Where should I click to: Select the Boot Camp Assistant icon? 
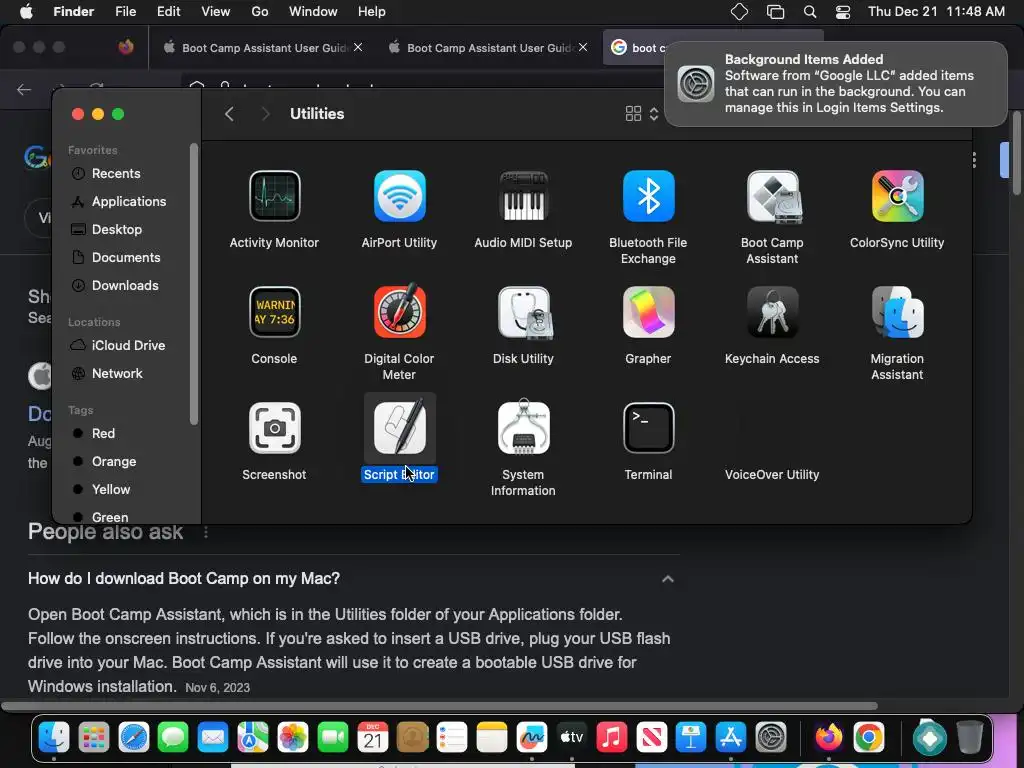773,196
